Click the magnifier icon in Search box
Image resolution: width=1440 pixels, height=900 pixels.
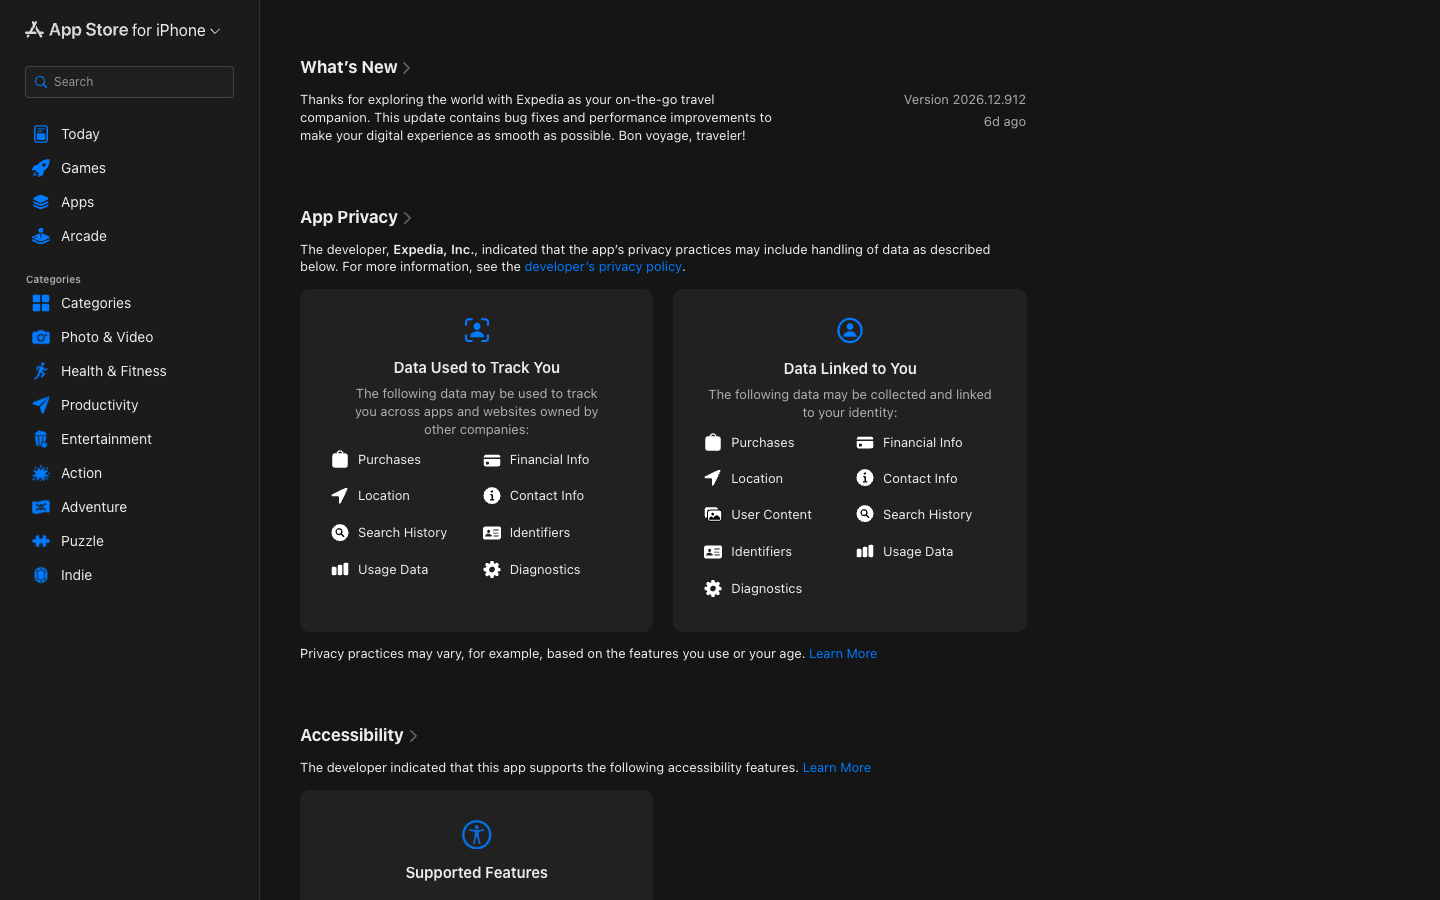pyautogui.click(x=41, y=82)
